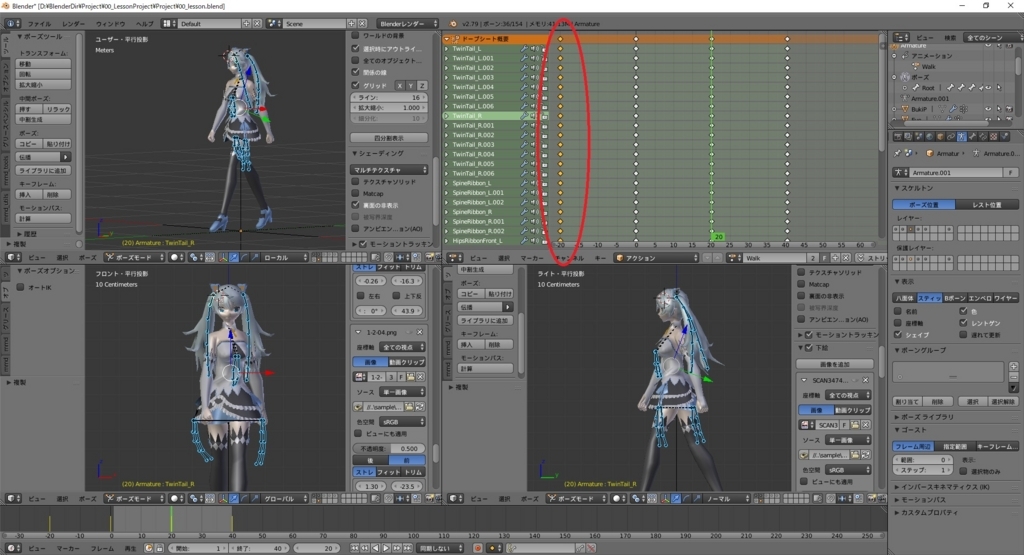The height and width of the screenshot is (555, 1024).
Task: Open マーカー menu in the bottom timeline header
Action: pos(68,548)
